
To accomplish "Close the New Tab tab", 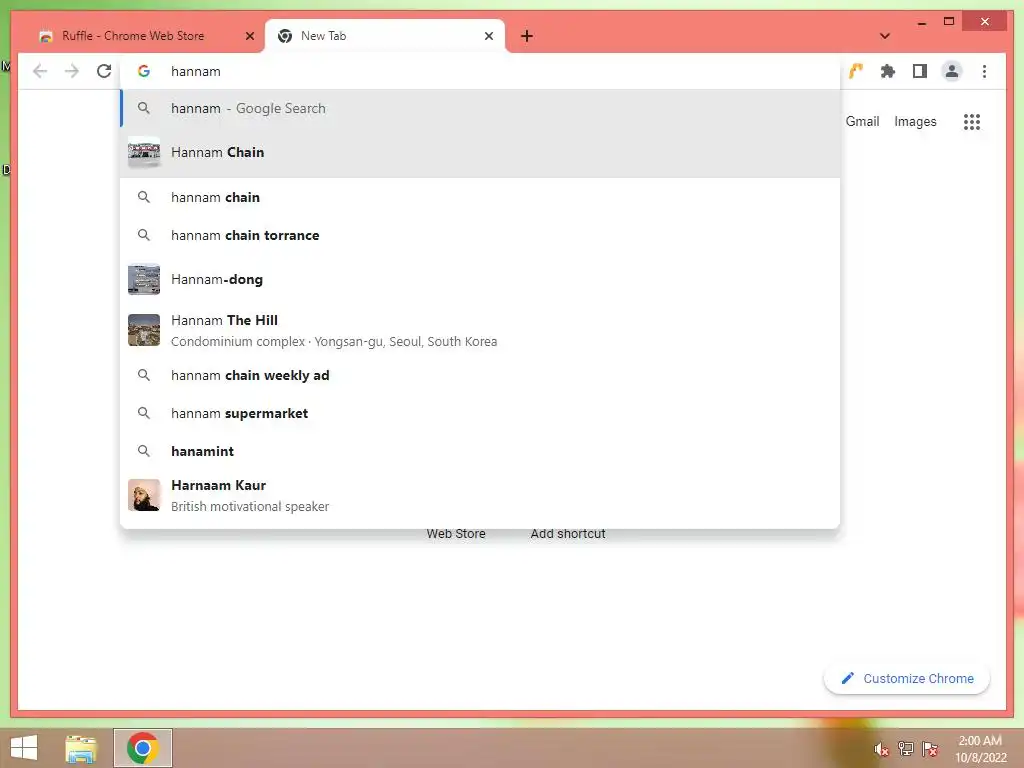I will pyautogui.click(x=488, y=36).
